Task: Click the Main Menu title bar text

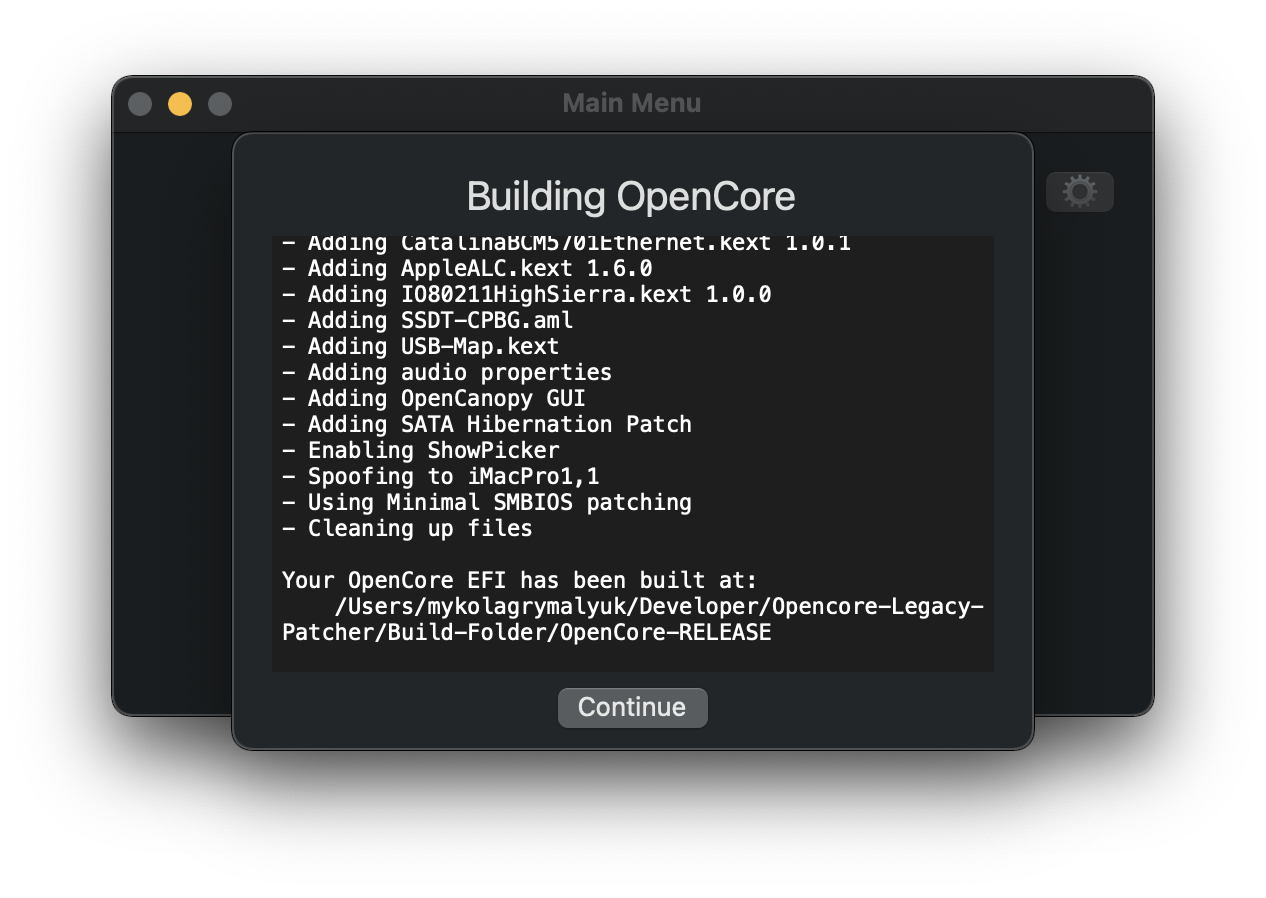Action: tap(632, 103)
